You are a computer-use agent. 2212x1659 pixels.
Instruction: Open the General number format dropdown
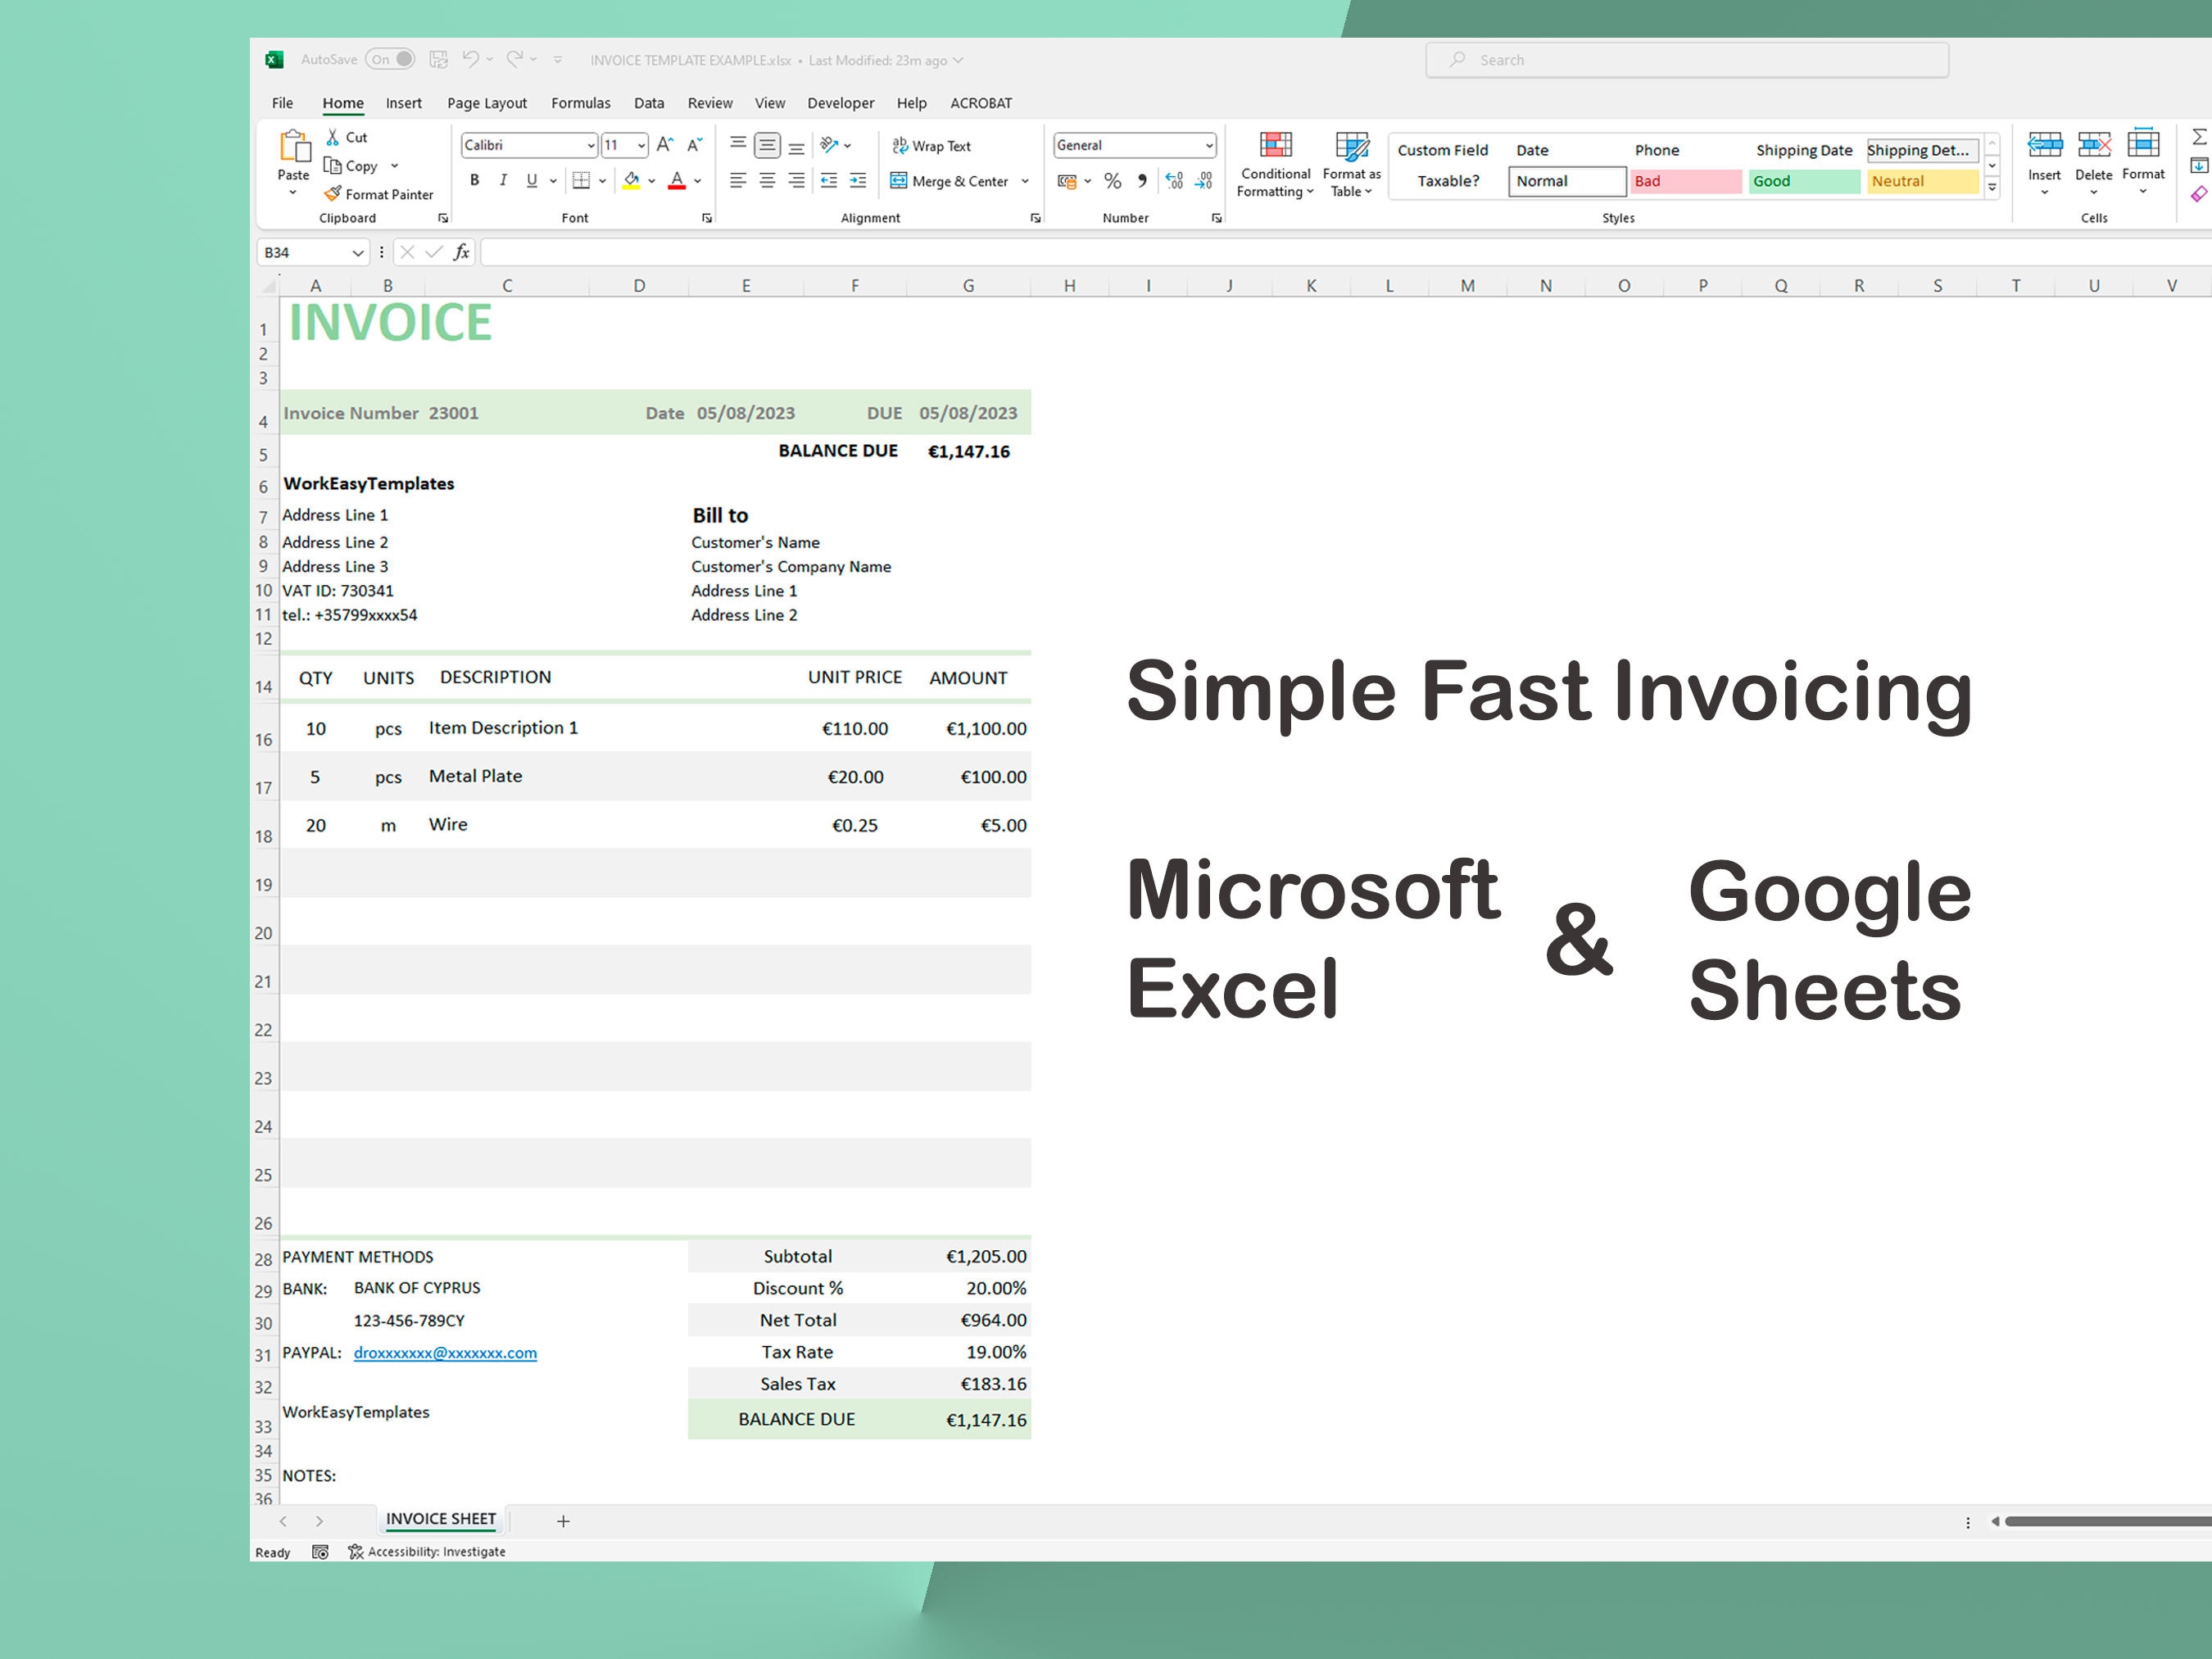pos(1208,145)
